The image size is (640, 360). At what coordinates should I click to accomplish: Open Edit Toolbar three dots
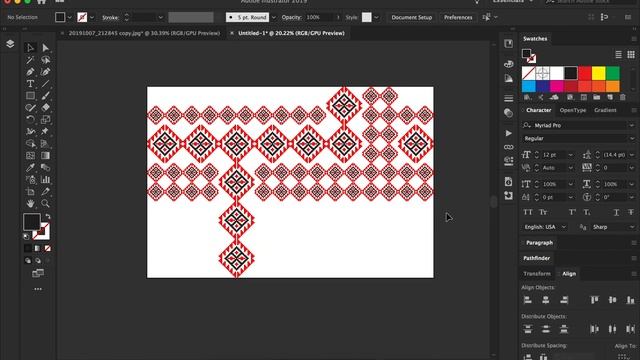tap(38, 289)
